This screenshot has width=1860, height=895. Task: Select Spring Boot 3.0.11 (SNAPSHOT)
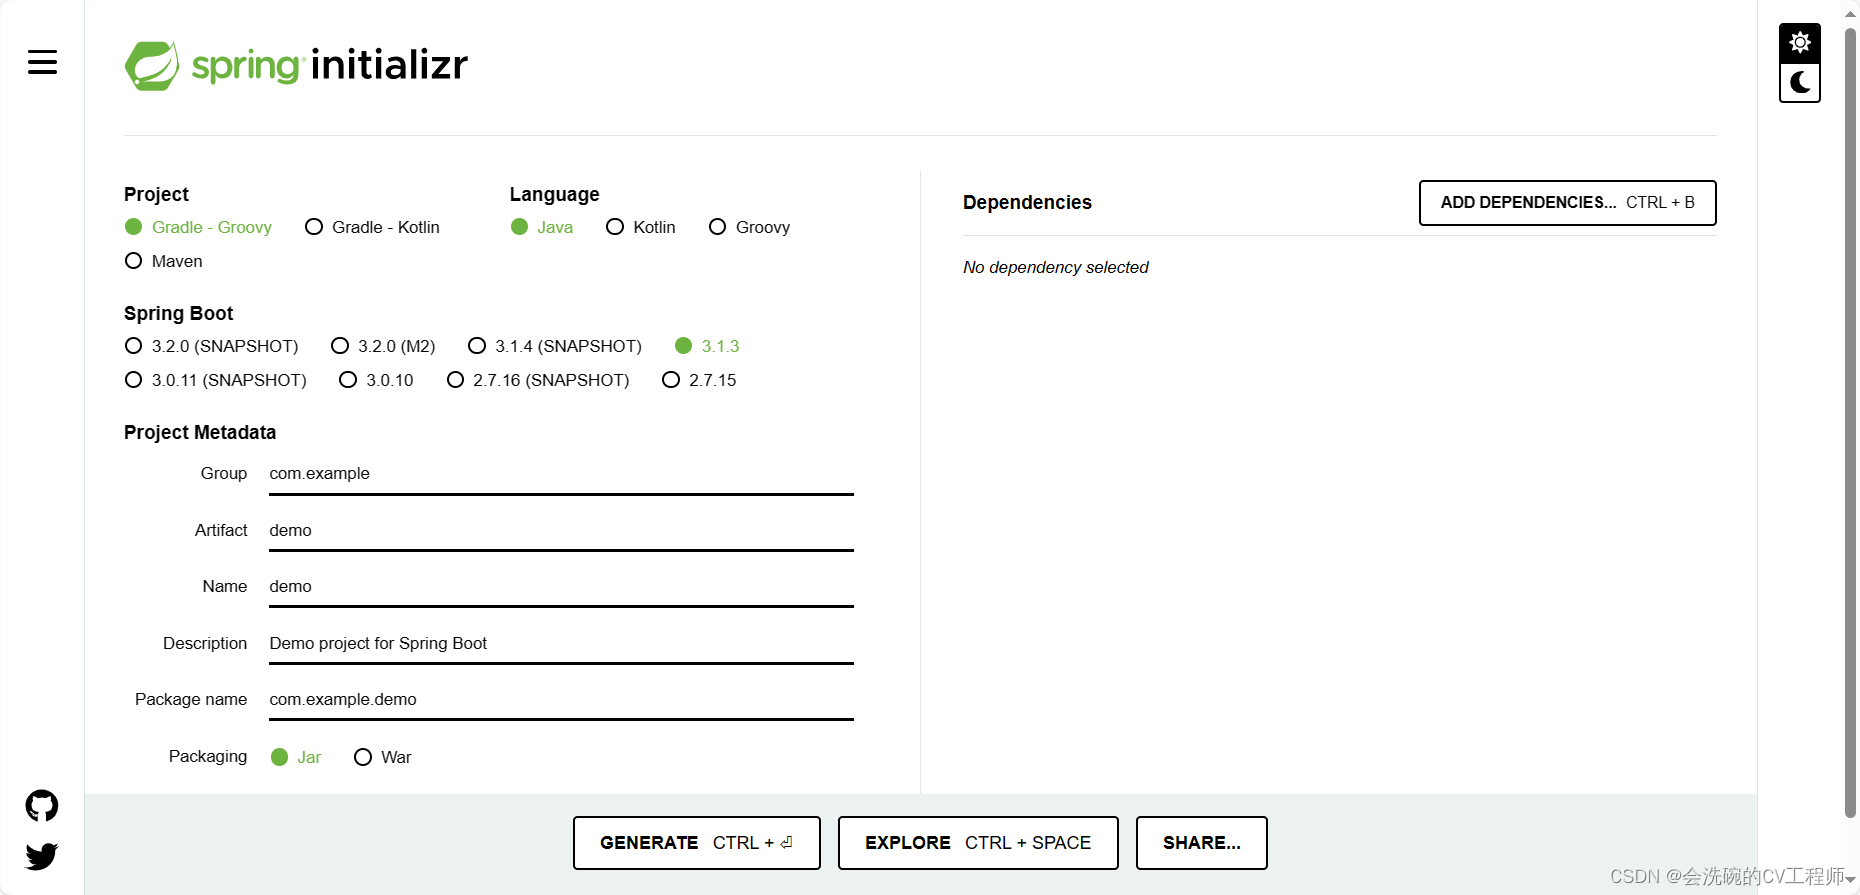click(215, 380)
